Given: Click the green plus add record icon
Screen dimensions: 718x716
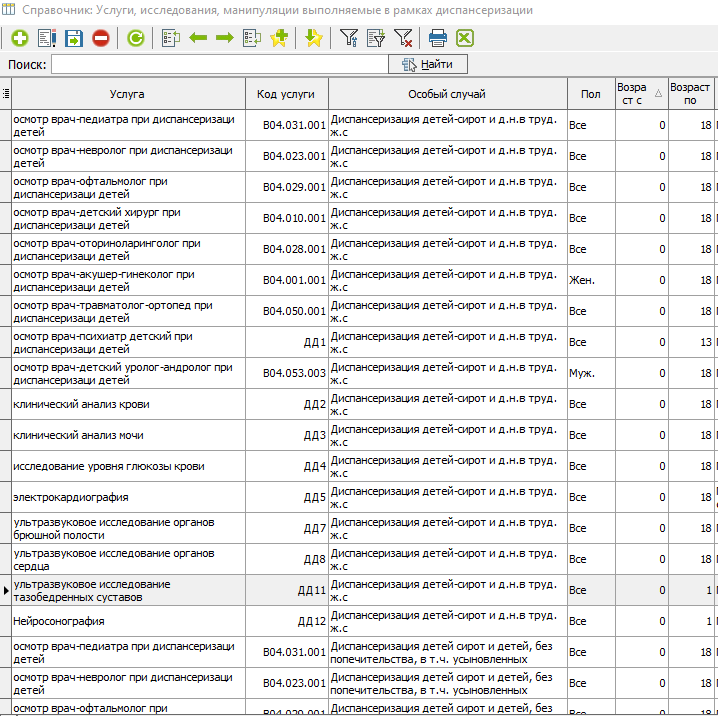Looking at the screenshot, I should point(20,38).
